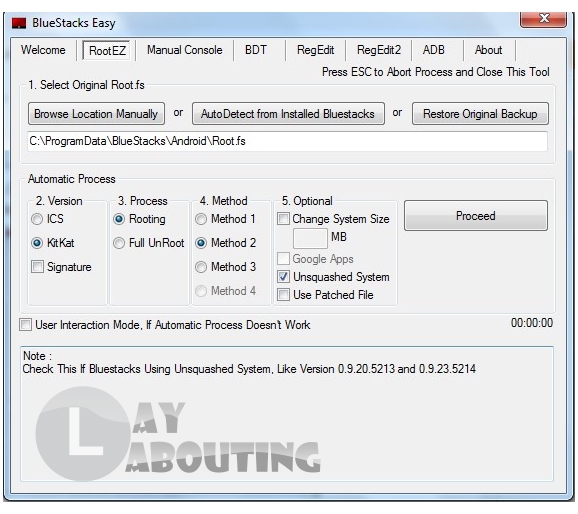
Task: Click Browse Location Manually button
Action: click(96, 114)
